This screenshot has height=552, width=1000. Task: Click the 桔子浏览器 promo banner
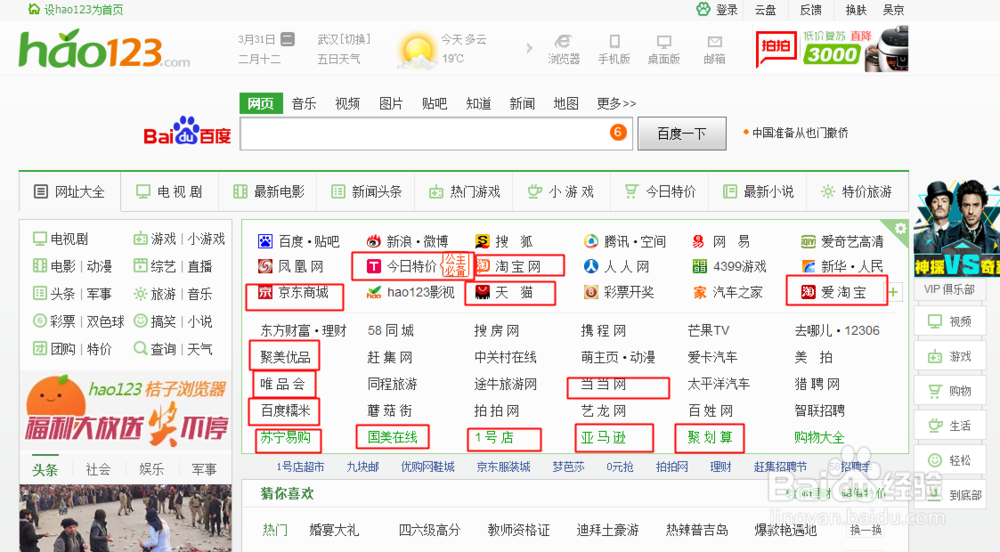(x=126, y=411)
